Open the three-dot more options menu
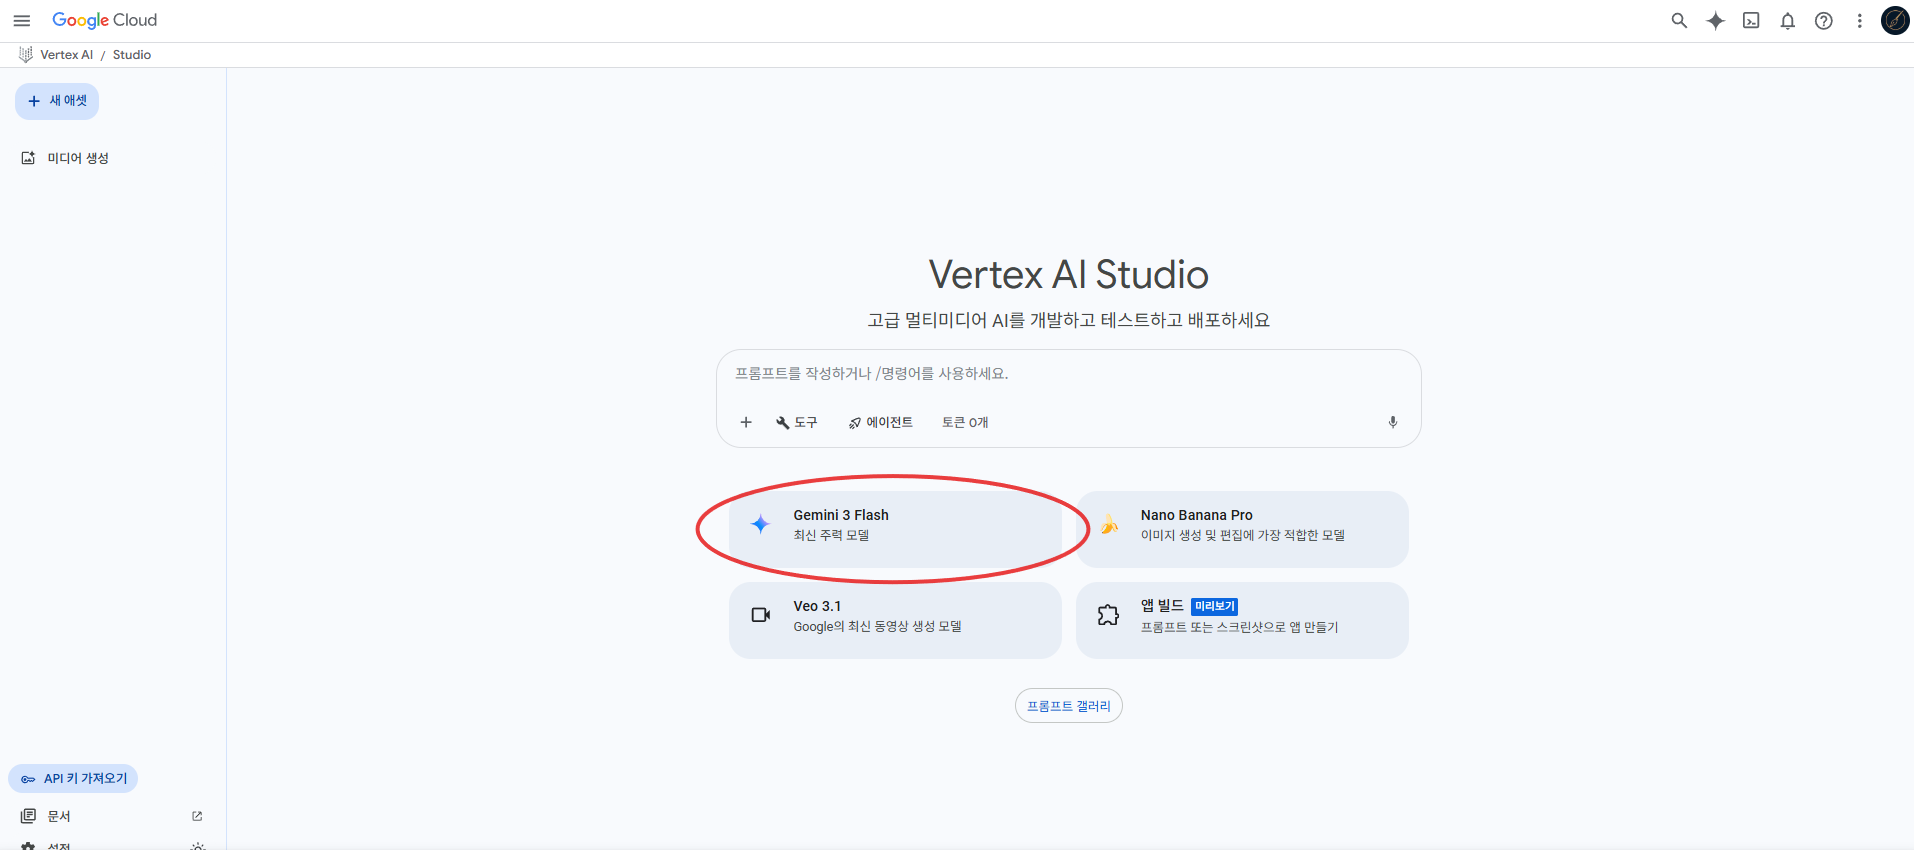This screenshot has height=850, width=1914. 1859,20
